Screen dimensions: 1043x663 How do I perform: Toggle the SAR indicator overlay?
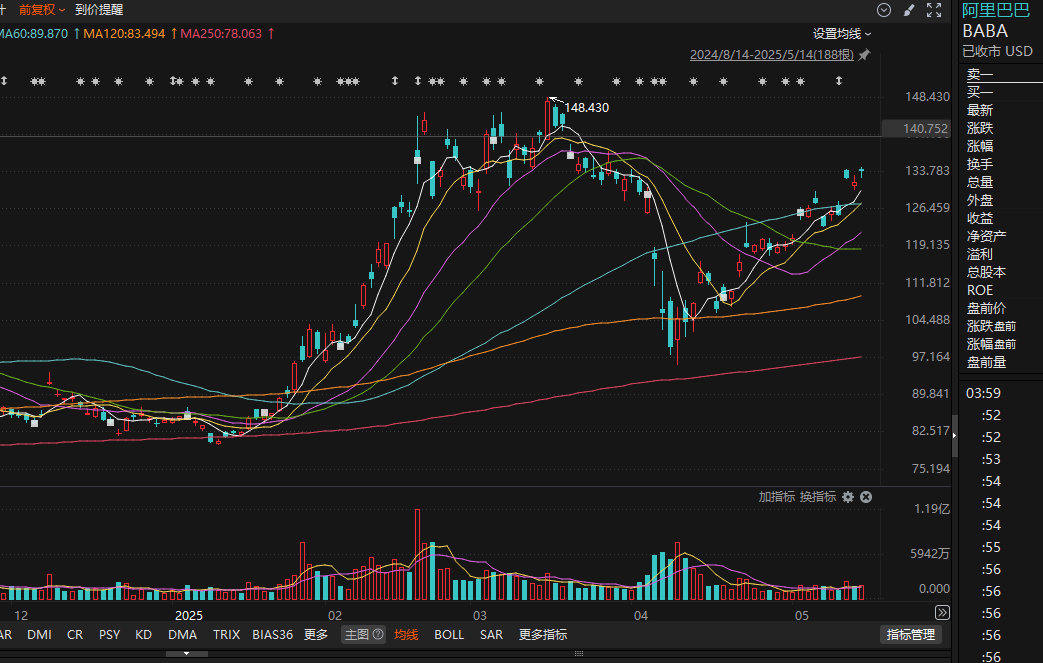(x=491, y=635)
